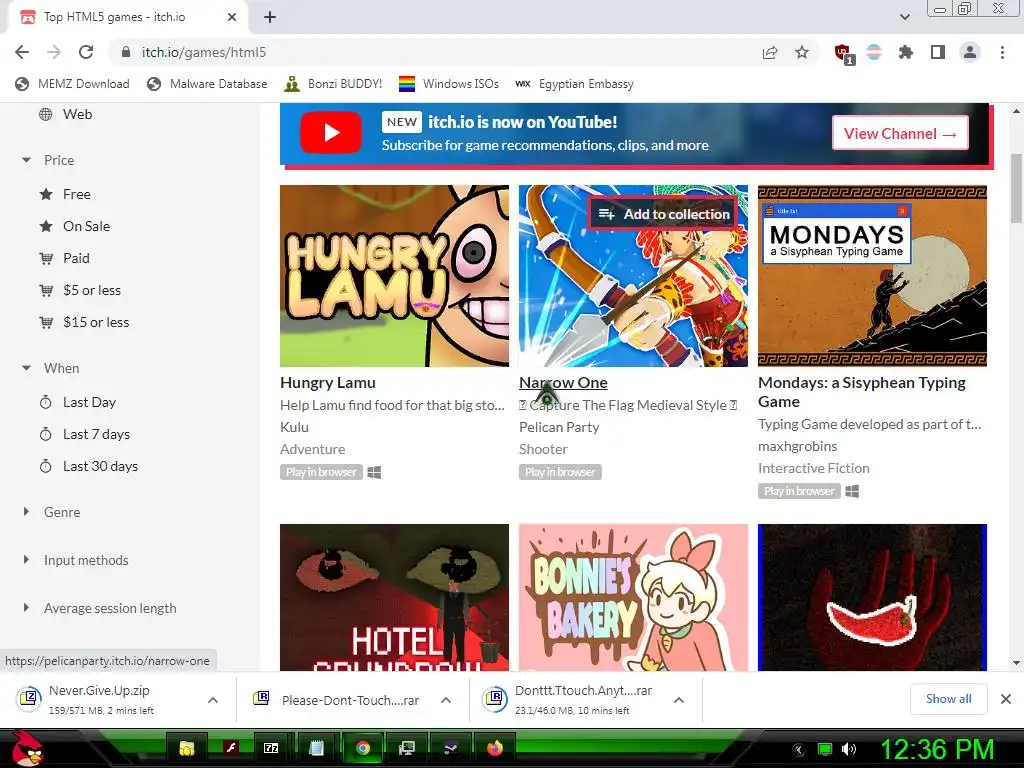
Task: Open options for Please-Dont-Touch rar download
Action: (446, 700)
